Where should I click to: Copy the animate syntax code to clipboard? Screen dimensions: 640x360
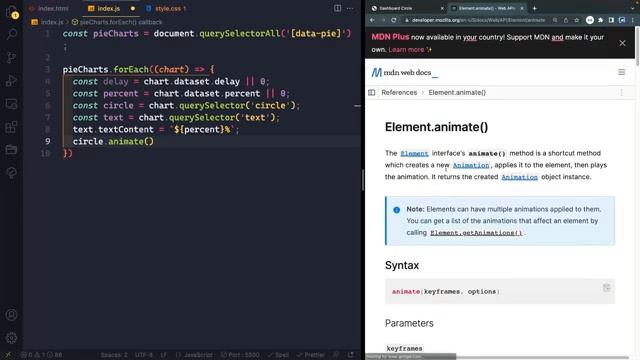(x=607, y=287)
